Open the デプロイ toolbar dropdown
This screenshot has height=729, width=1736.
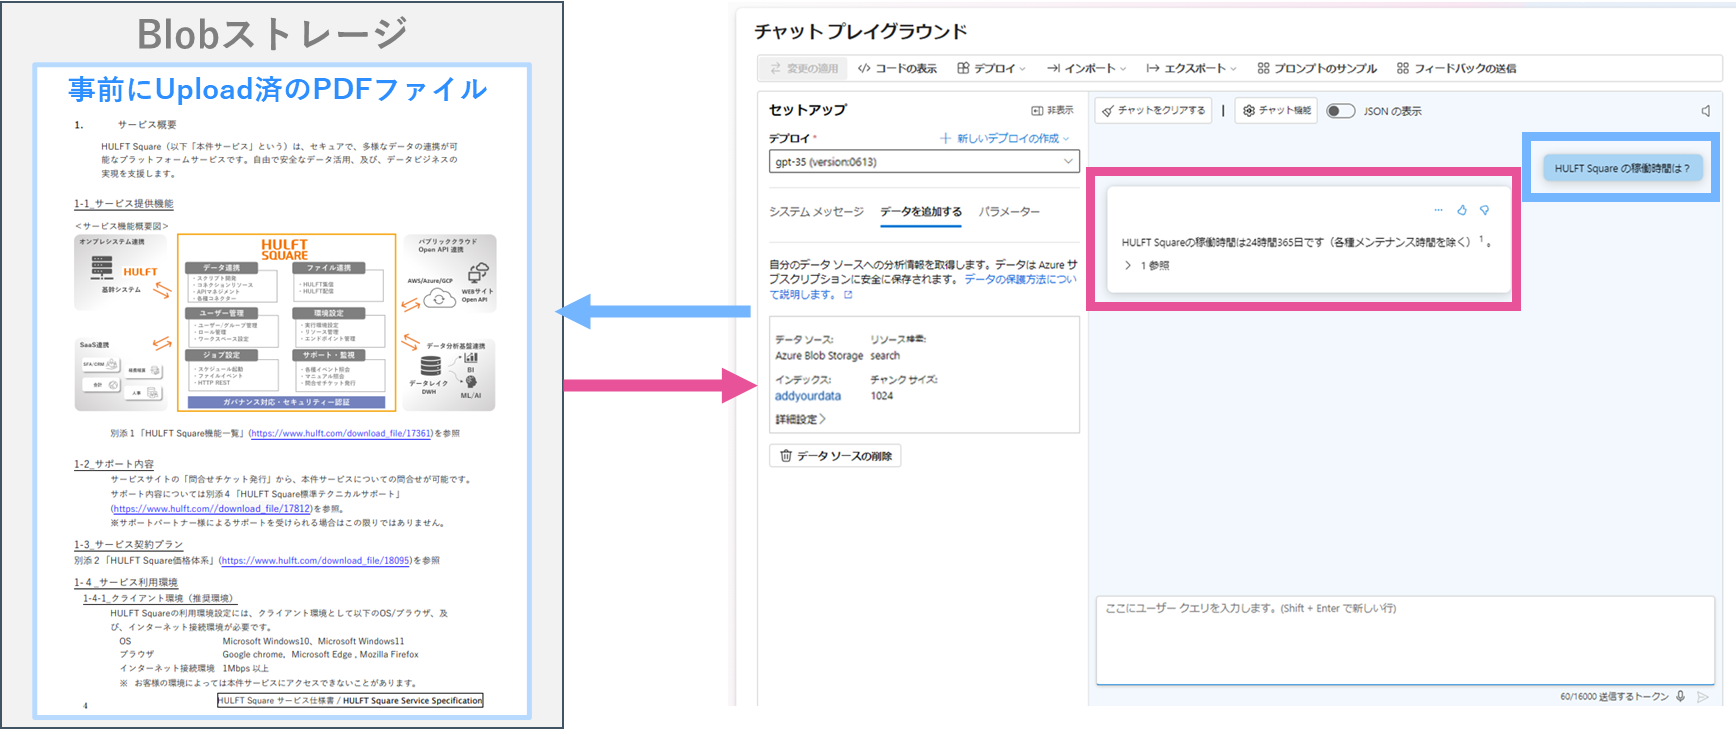pyautogui.click(x=991, y=68)
